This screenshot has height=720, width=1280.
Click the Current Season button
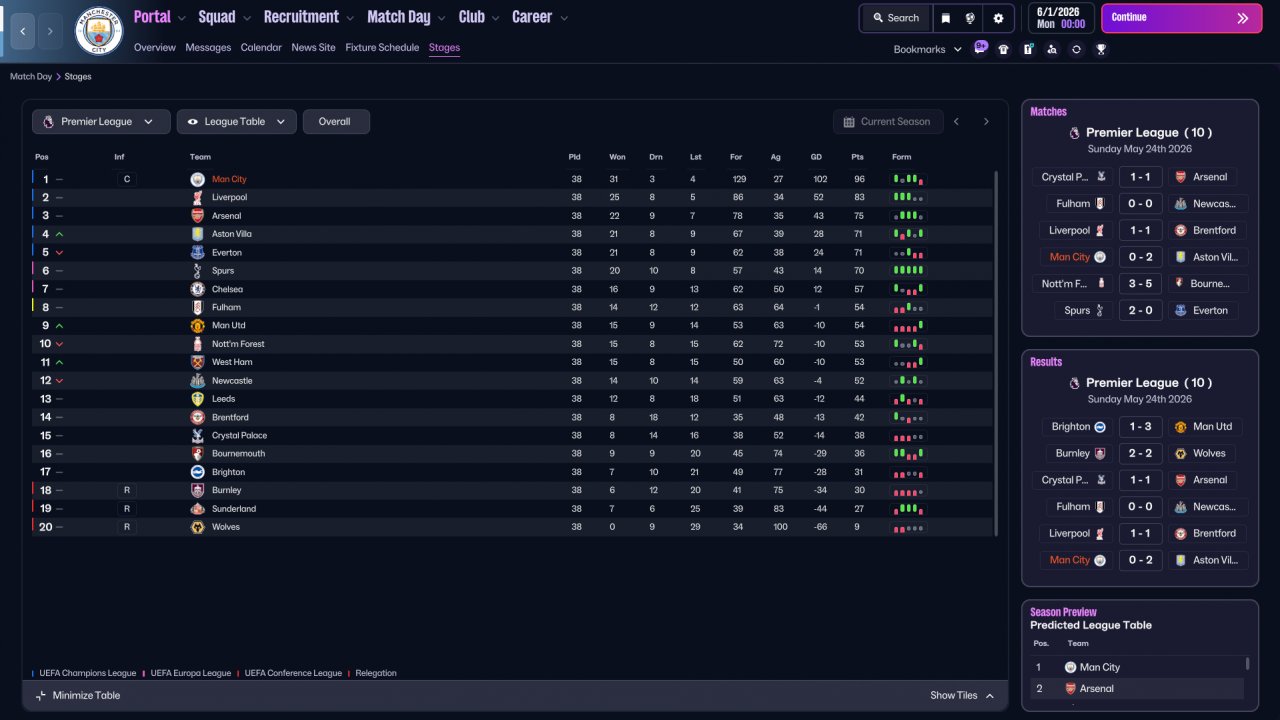(888, 122)
